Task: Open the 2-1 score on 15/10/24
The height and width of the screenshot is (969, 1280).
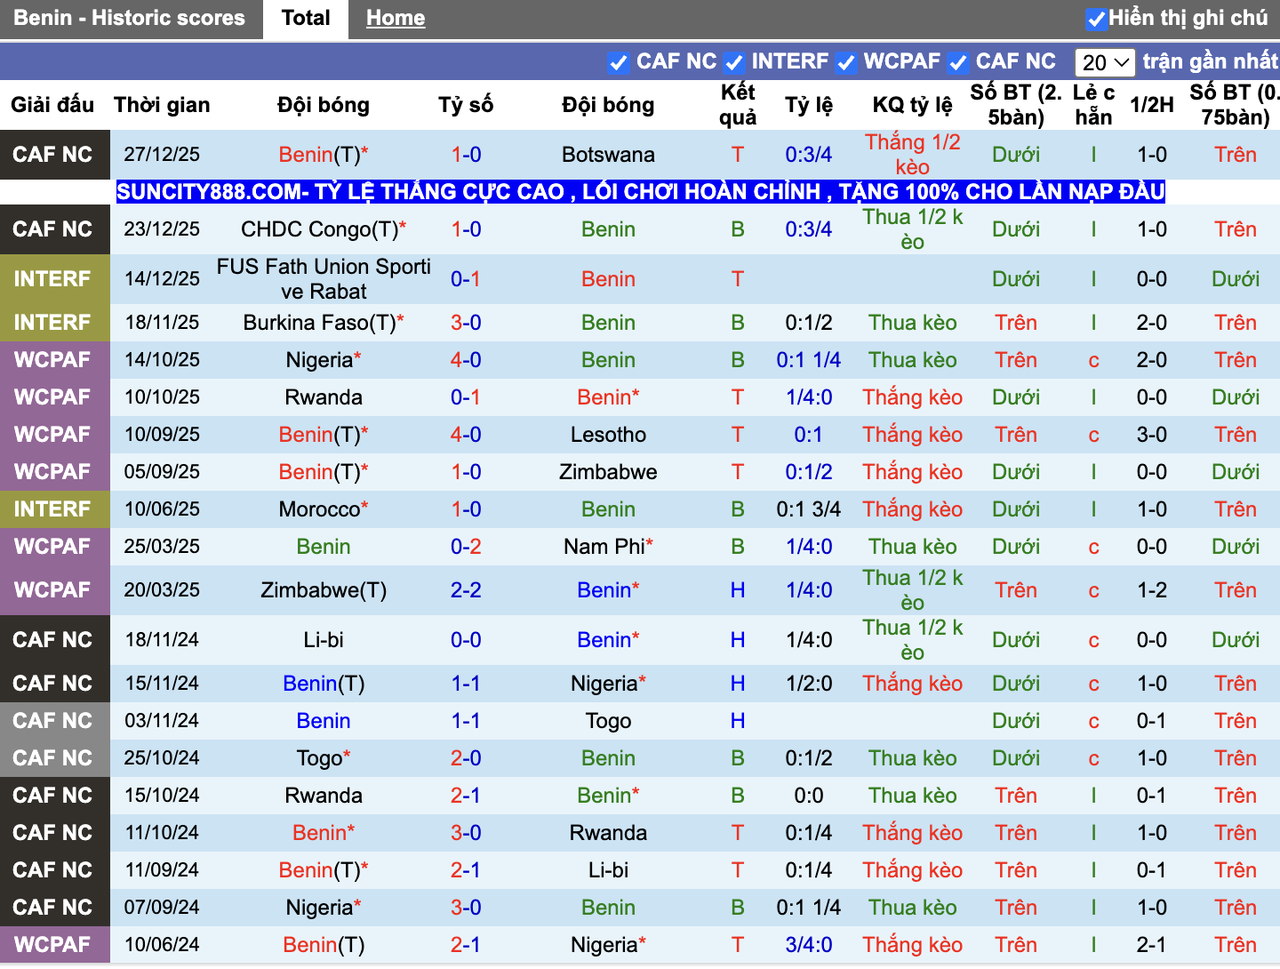Action: (x=466, y=796)
